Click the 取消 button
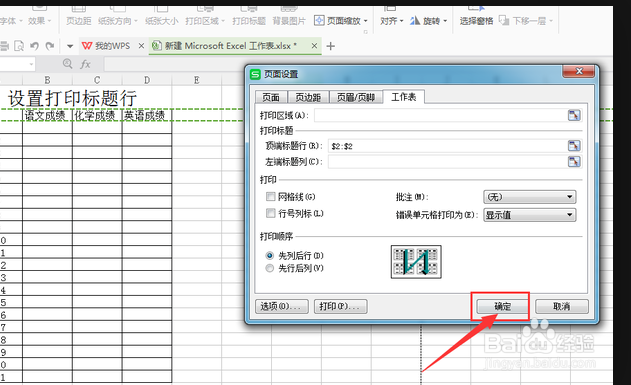 pyautogui.click(x=561, y=307)
